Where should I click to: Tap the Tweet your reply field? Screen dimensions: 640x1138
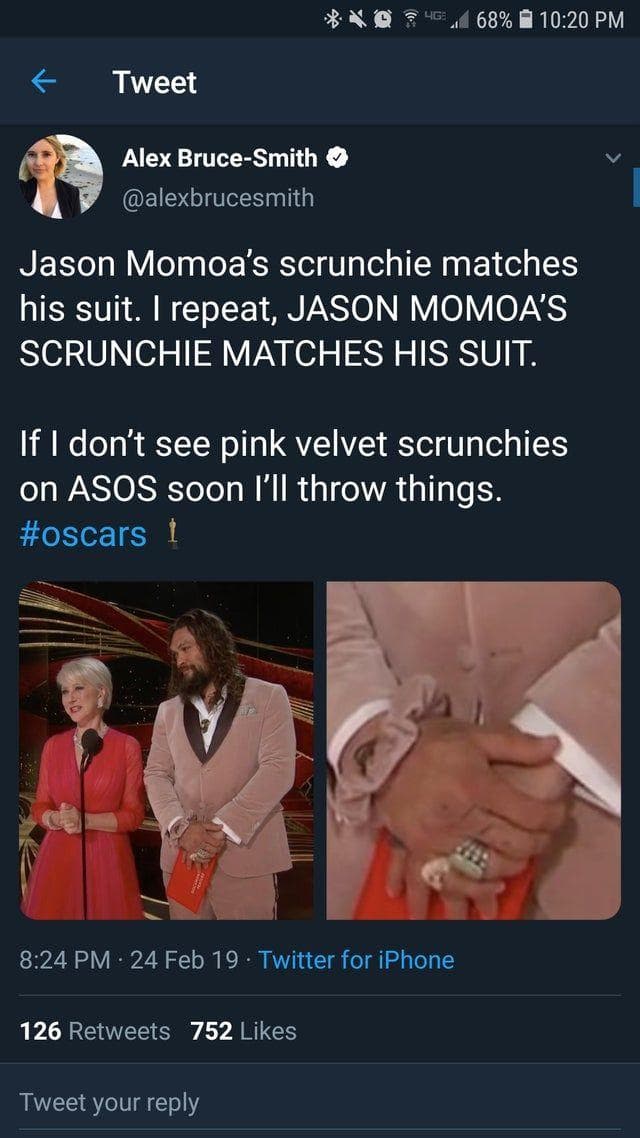tap(320, 1102)
